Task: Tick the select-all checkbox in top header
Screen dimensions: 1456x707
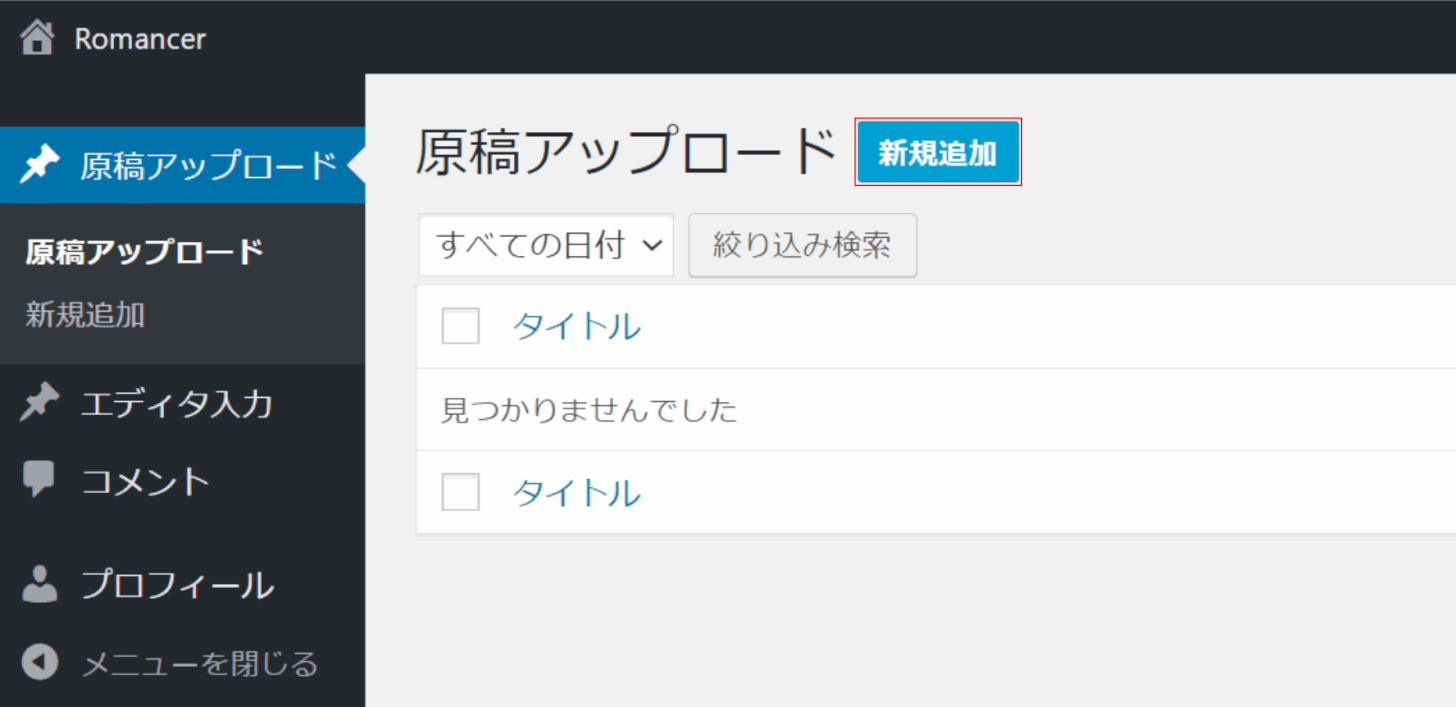Action: pos(460,326)
